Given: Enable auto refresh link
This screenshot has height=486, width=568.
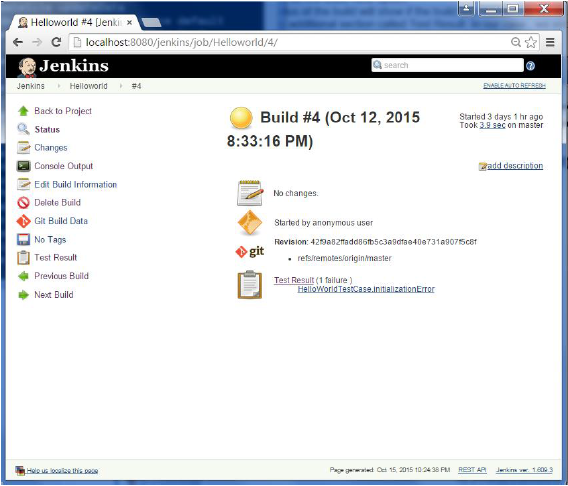Looking at the screenshot, I should click(x=514, y=85).
